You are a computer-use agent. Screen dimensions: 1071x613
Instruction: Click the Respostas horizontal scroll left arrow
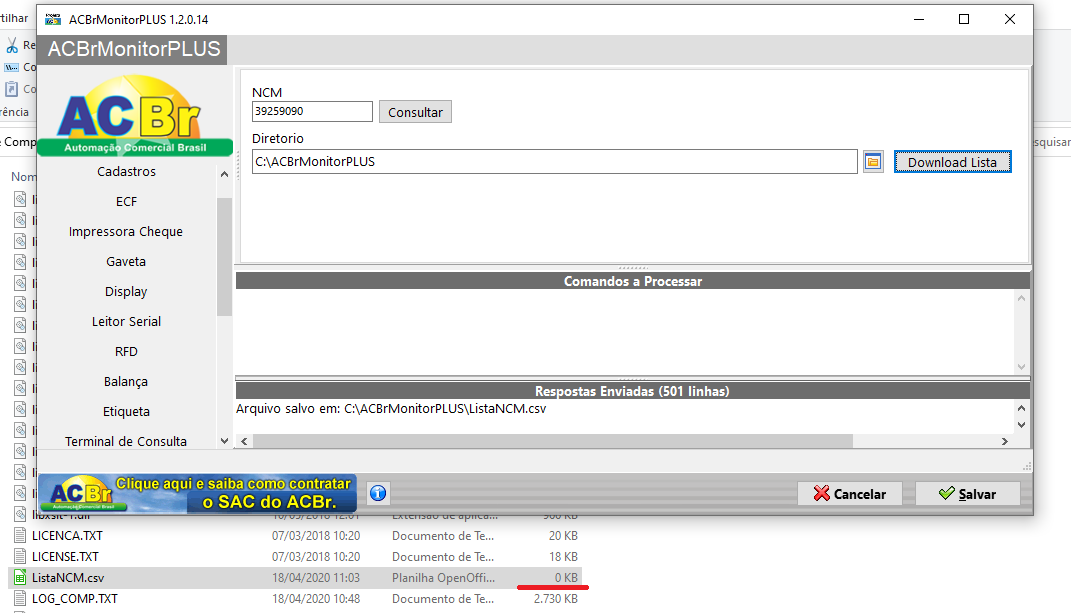click(244, 441)
